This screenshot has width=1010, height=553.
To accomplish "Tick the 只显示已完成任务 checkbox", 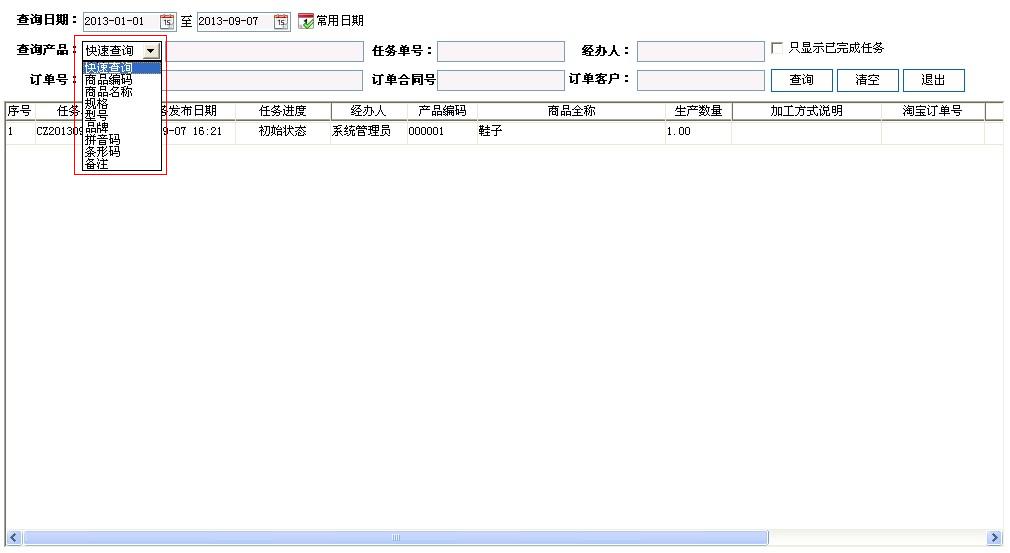I will pos(777,48).
